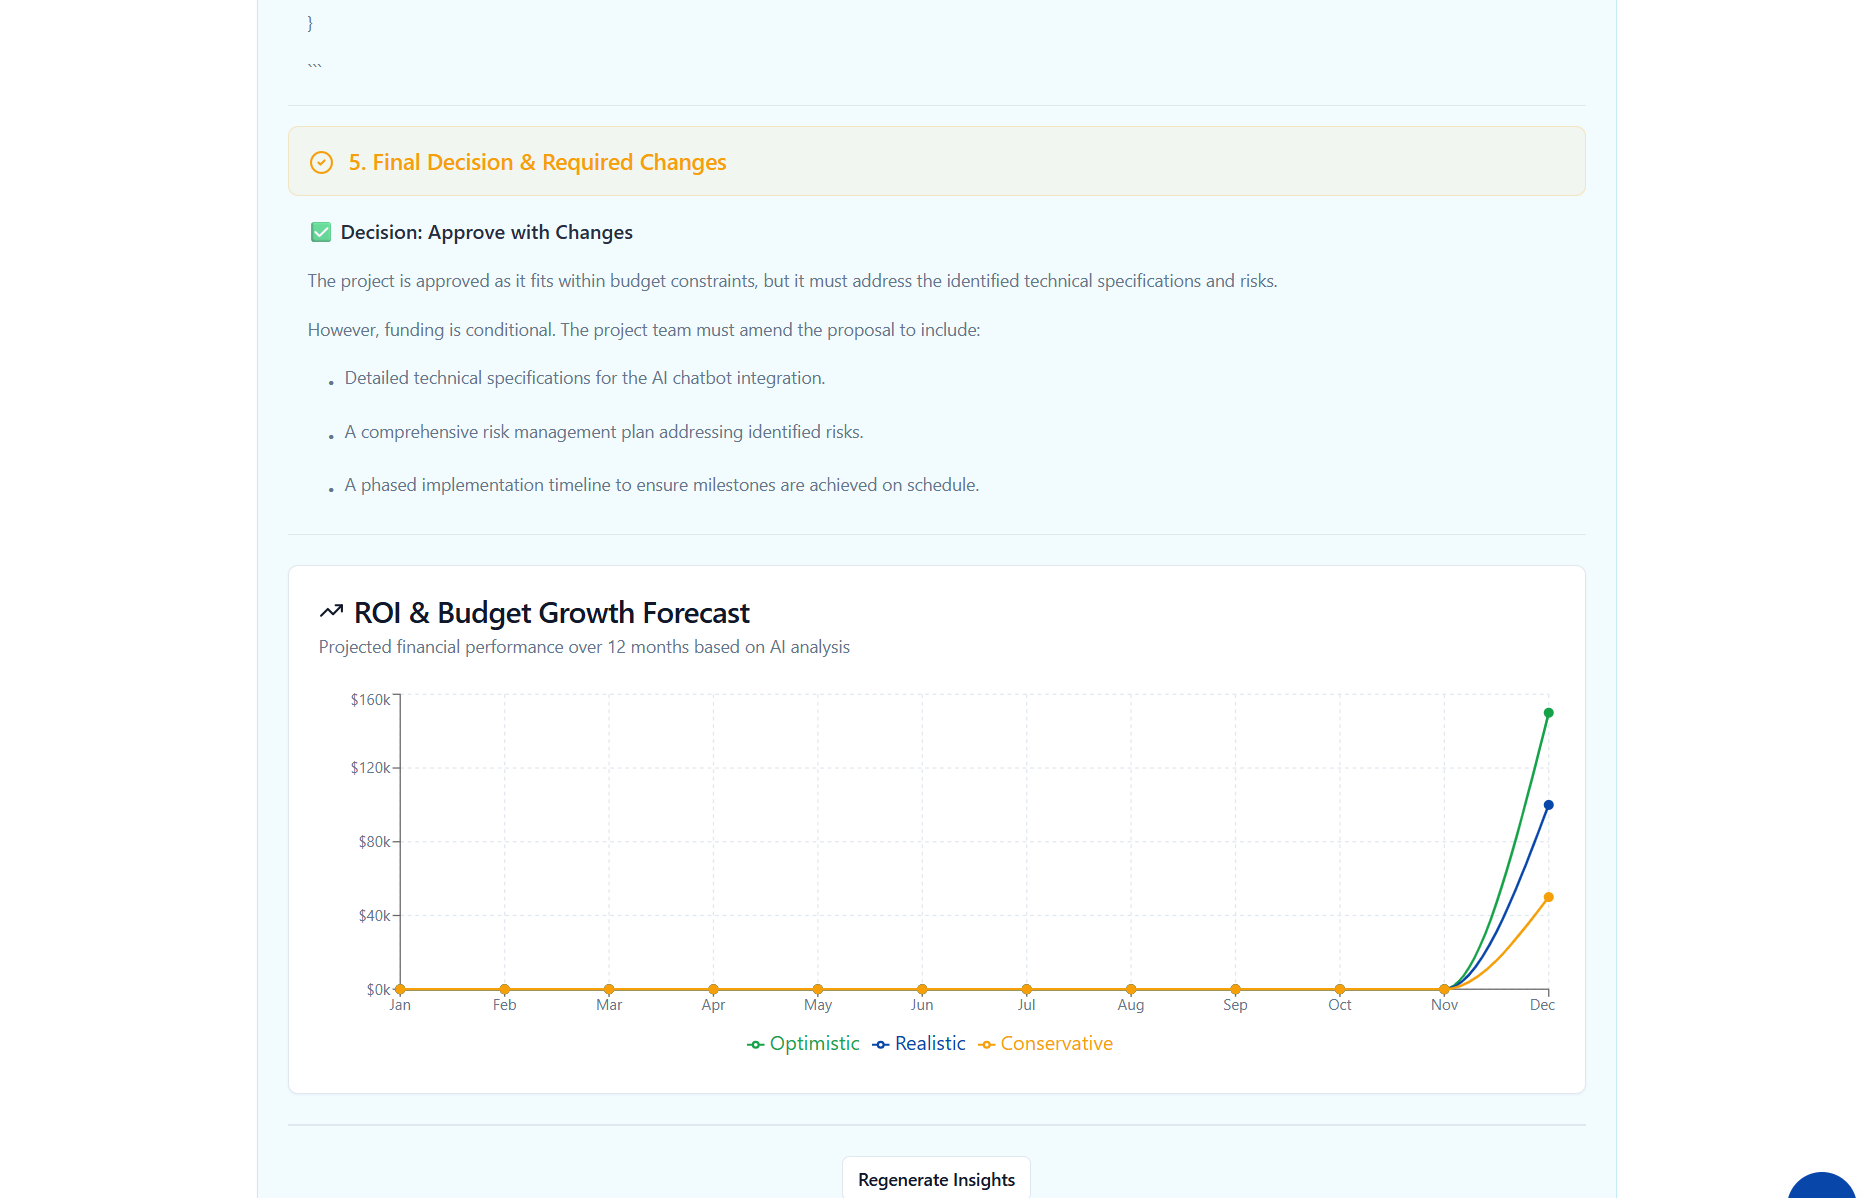1868x1198 pixels.
Task: Click the '$160k' y-axis label
Action: click(x=370, y=700)
